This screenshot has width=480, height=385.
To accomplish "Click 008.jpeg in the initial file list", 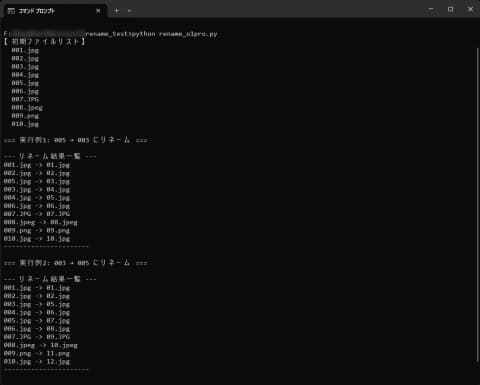I will tap(27, 107).
